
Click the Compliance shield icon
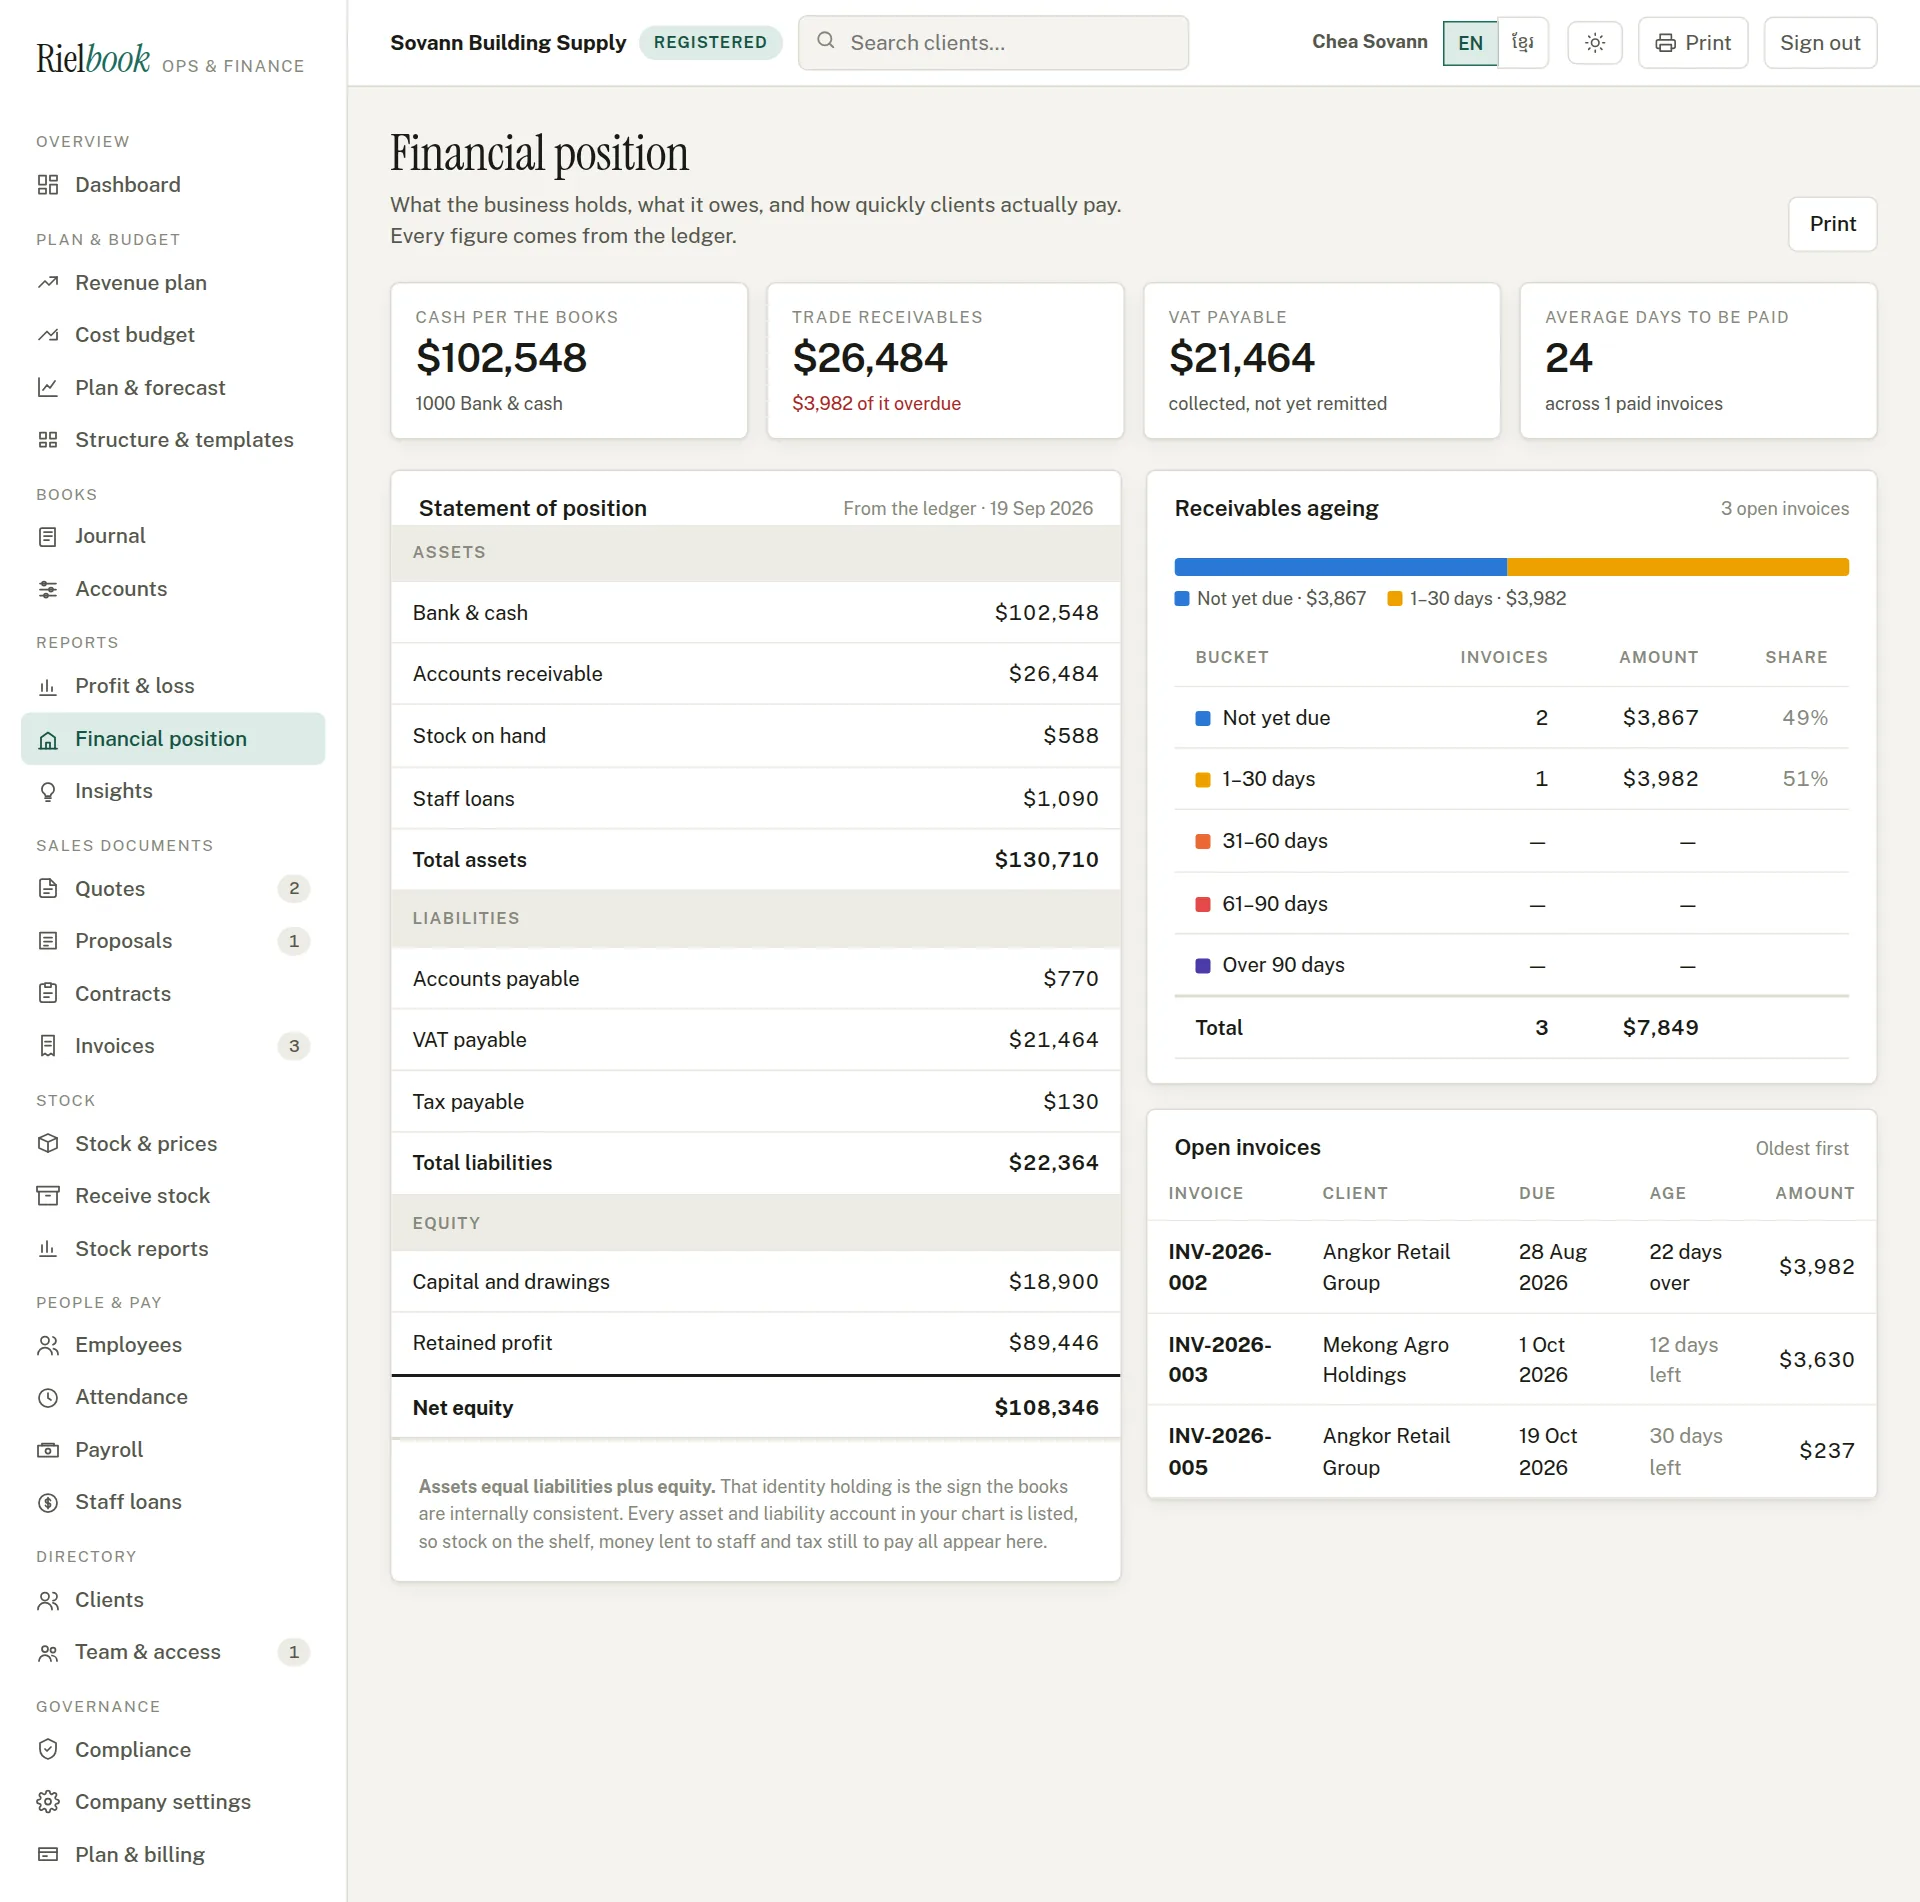48,1750
